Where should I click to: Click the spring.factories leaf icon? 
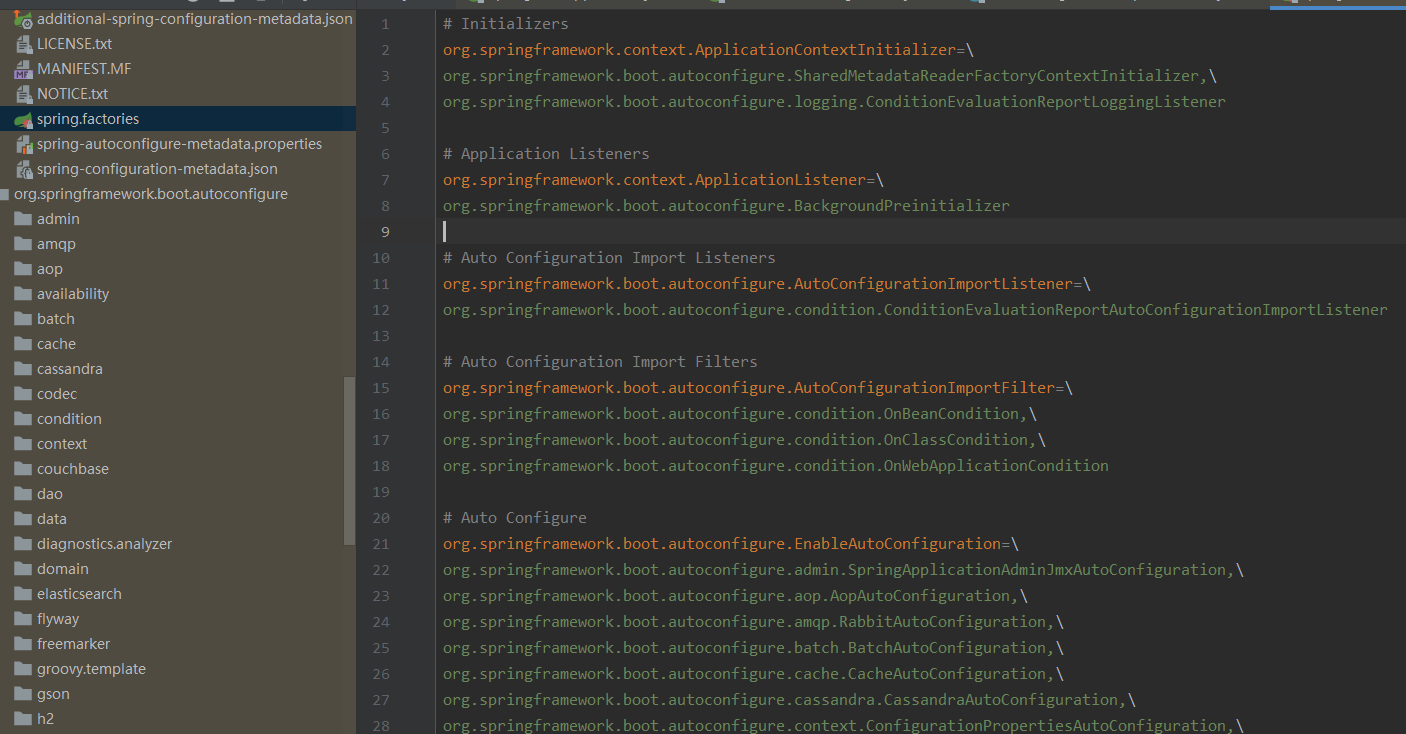23,119
